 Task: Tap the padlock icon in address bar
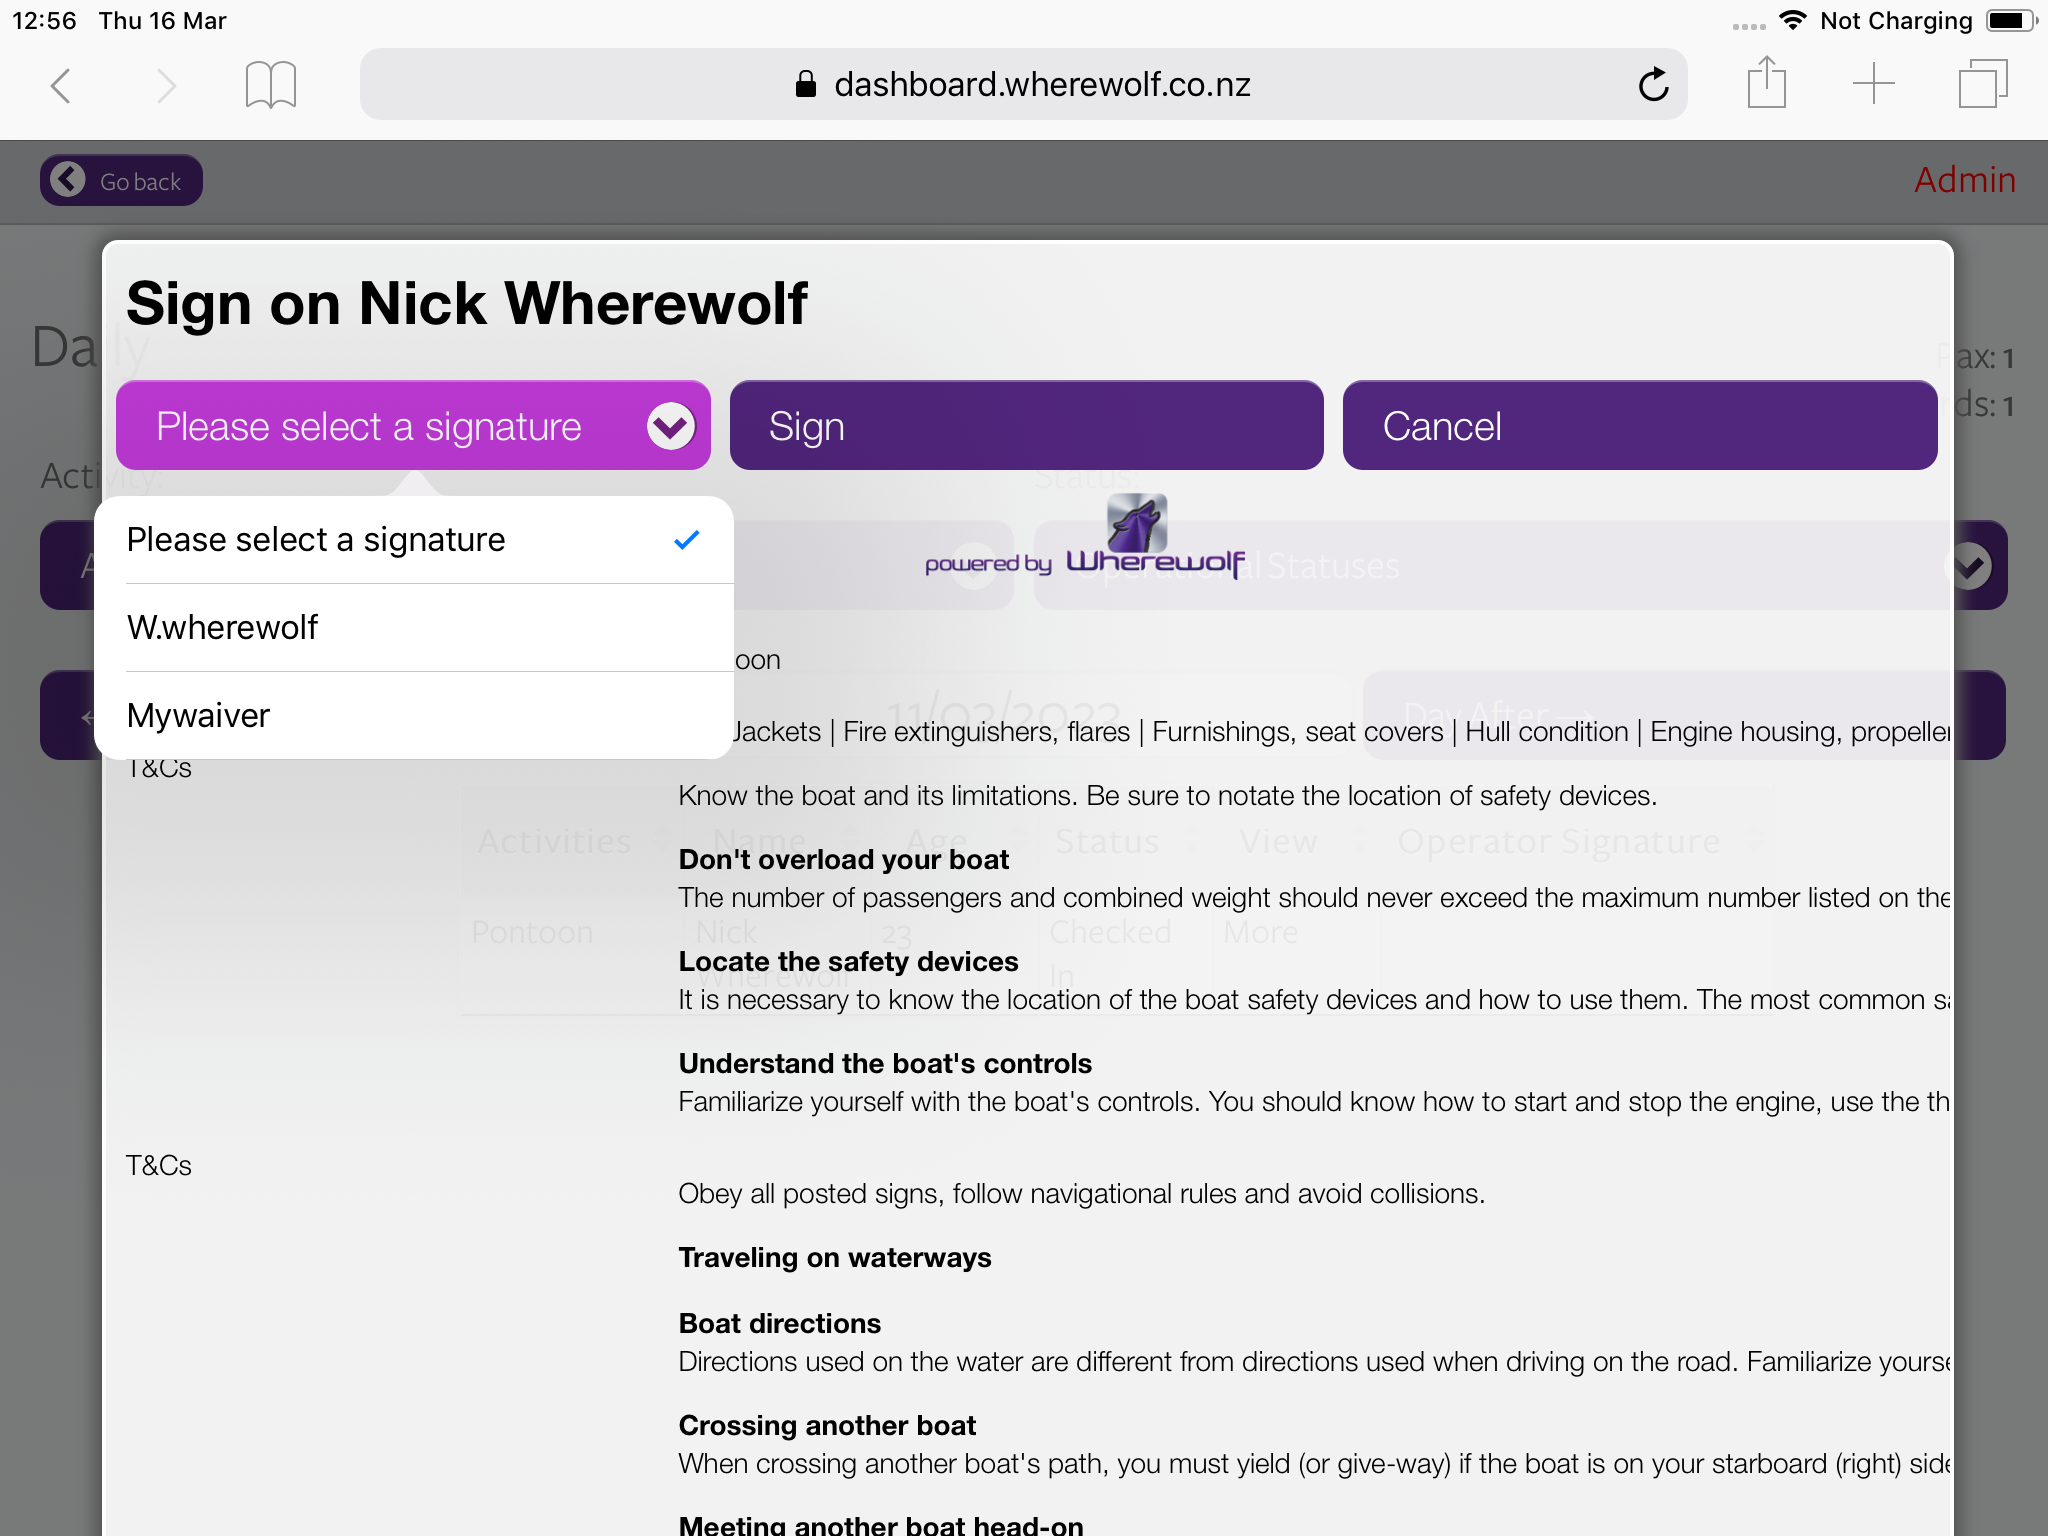pyautogui.click(x=805, y=84)
